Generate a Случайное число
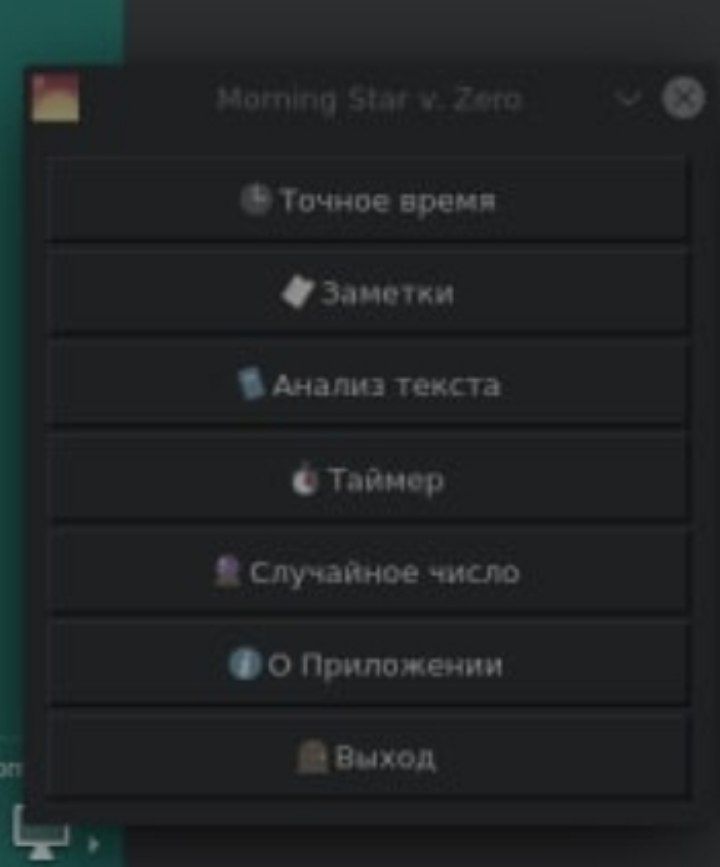 369,571
